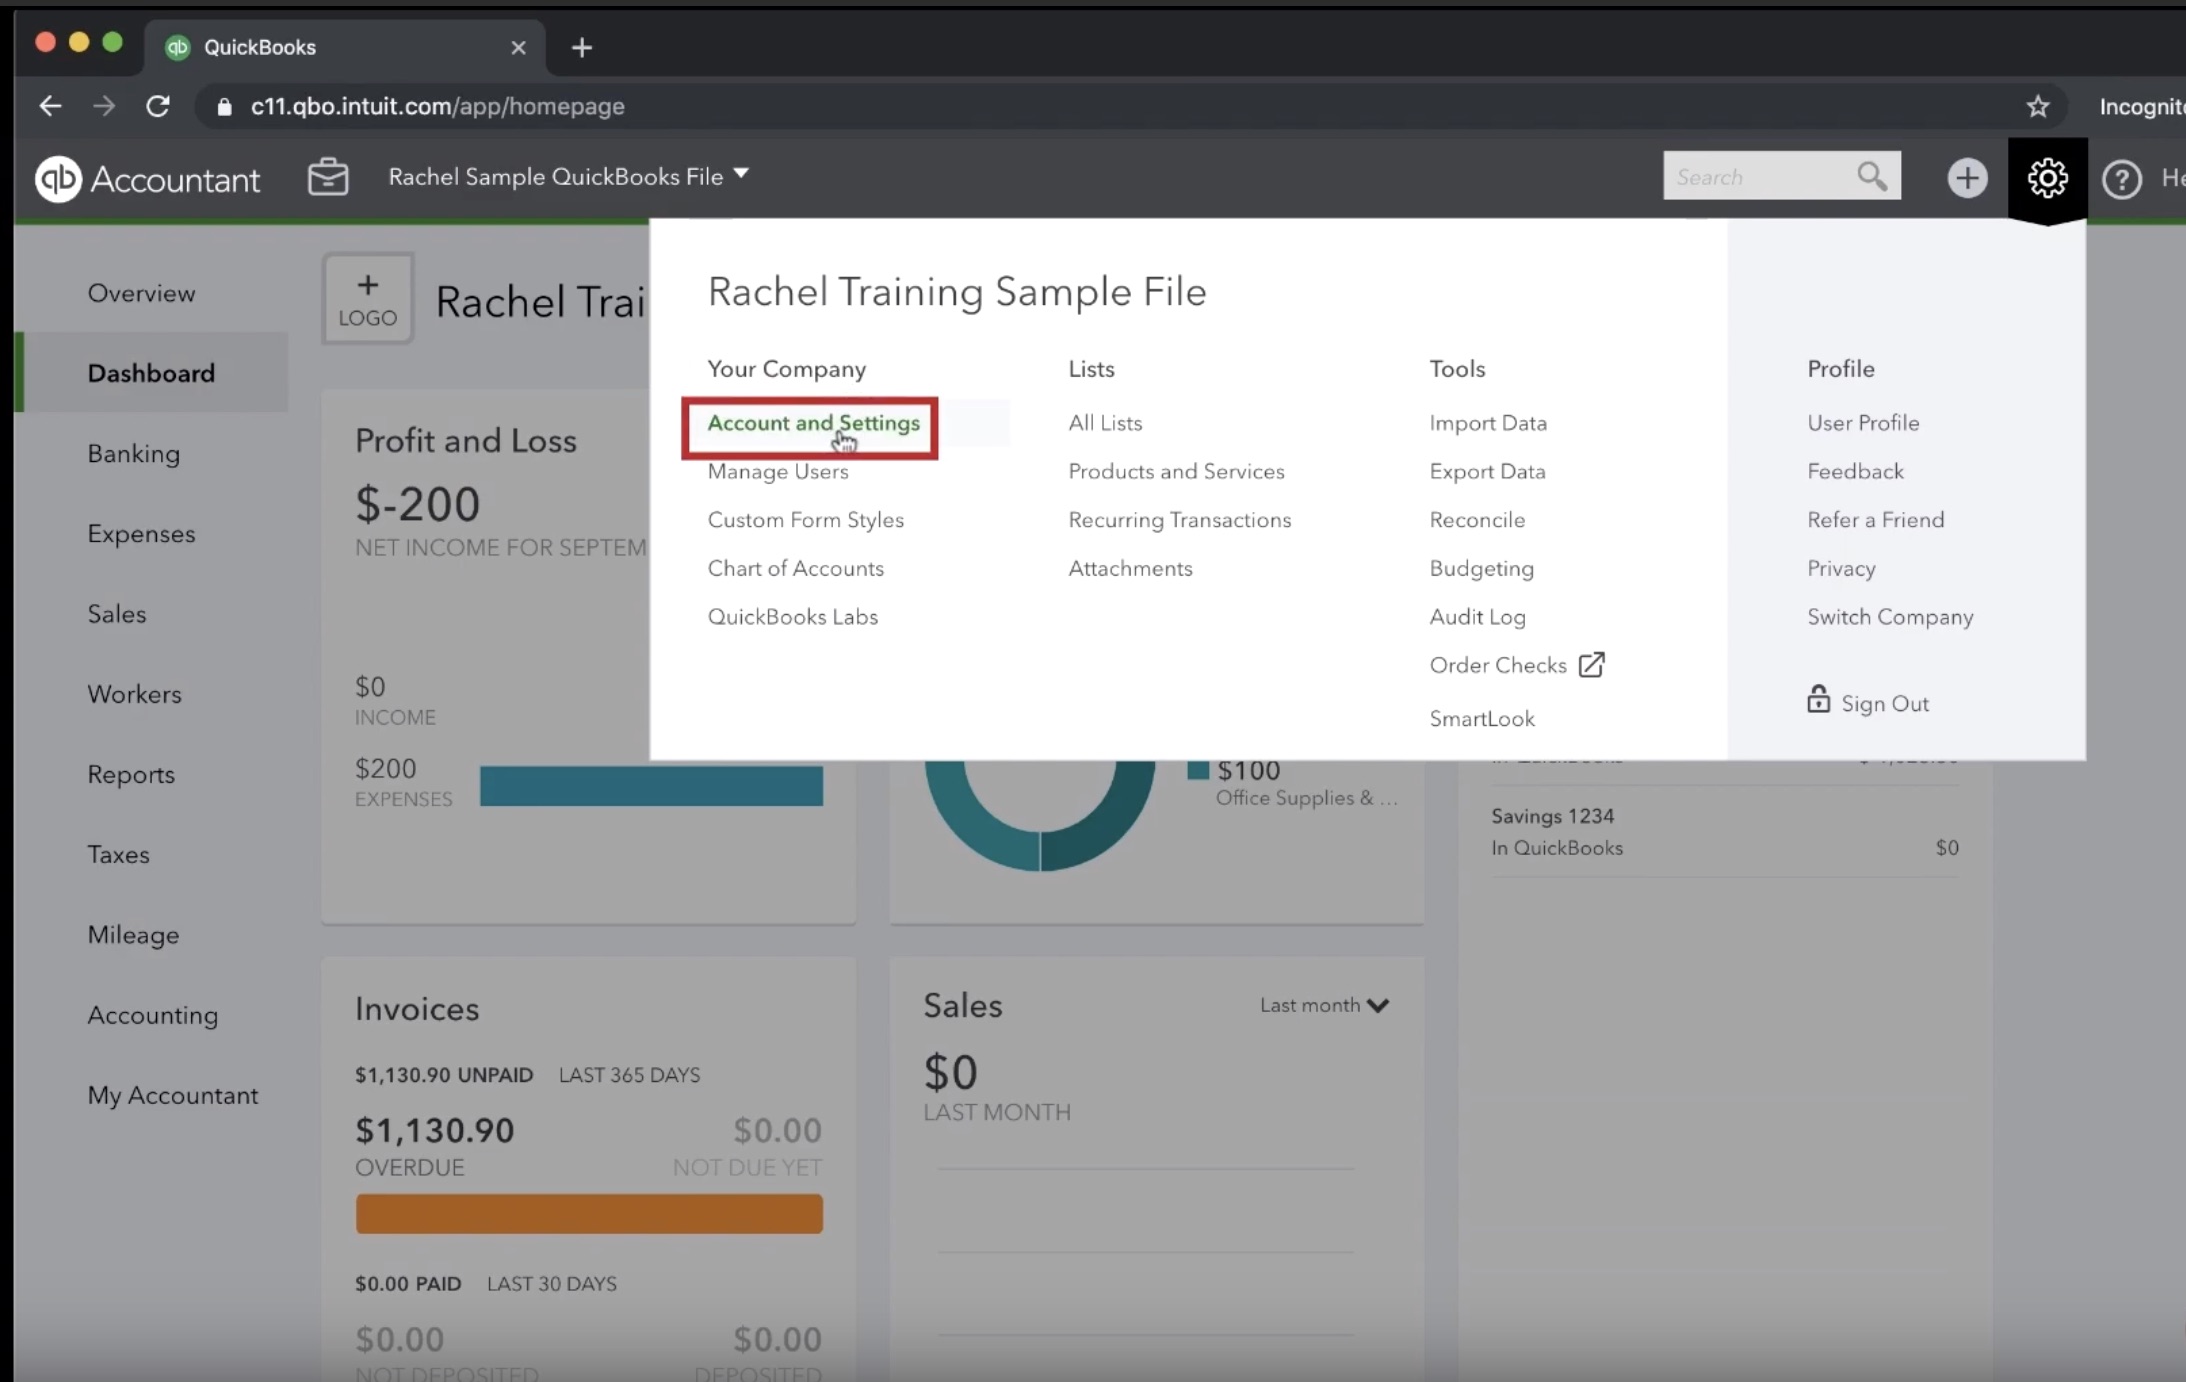Close the QuickBooks browser tab

click(518, 47)
